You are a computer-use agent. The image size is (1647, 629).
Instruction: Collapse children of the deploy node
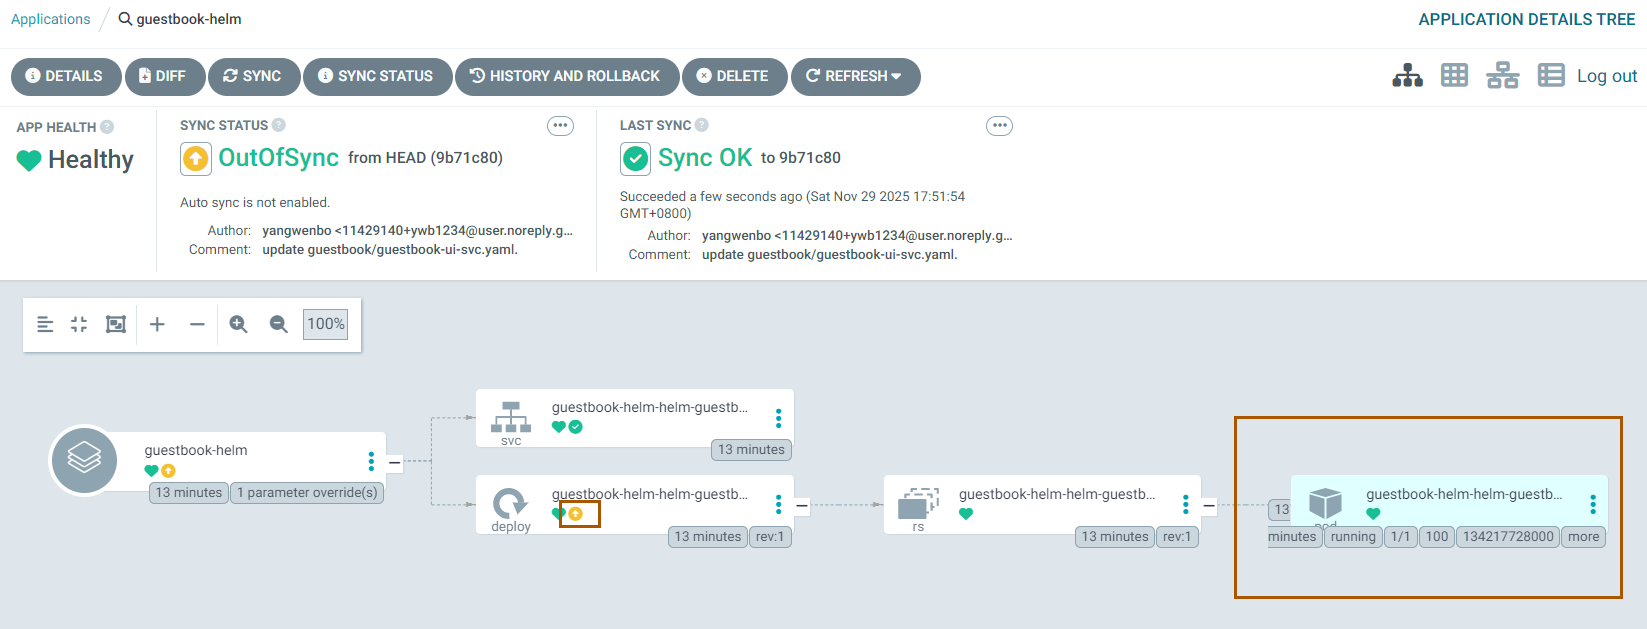coord(802,506)
